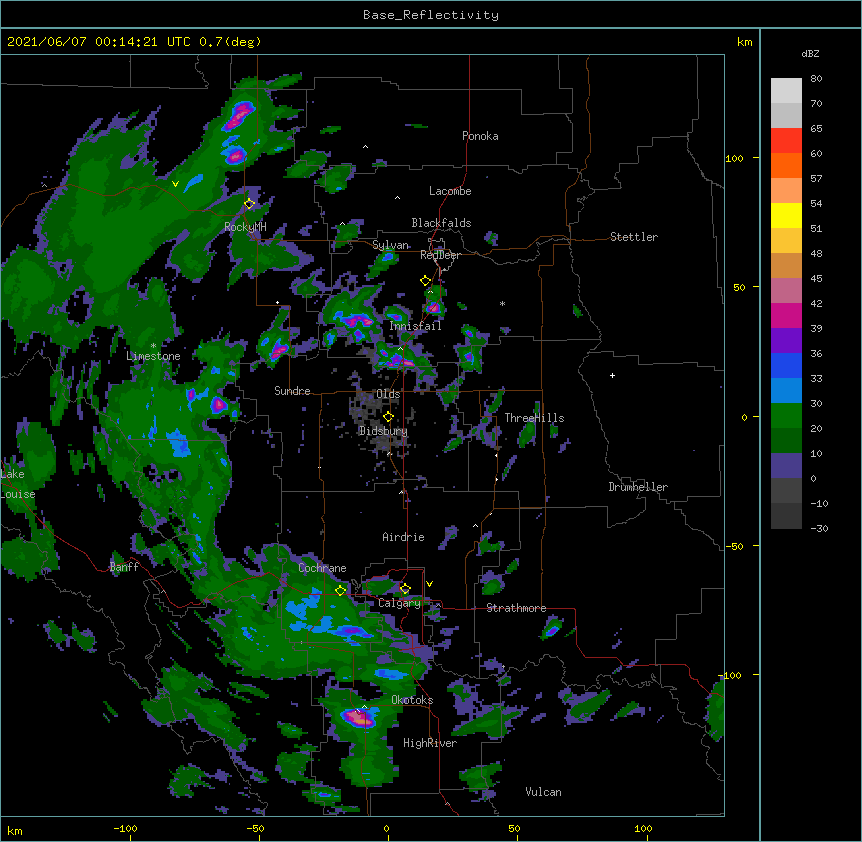Click the Stettler city label
The image size is (862, 842).
coord(634,237)
